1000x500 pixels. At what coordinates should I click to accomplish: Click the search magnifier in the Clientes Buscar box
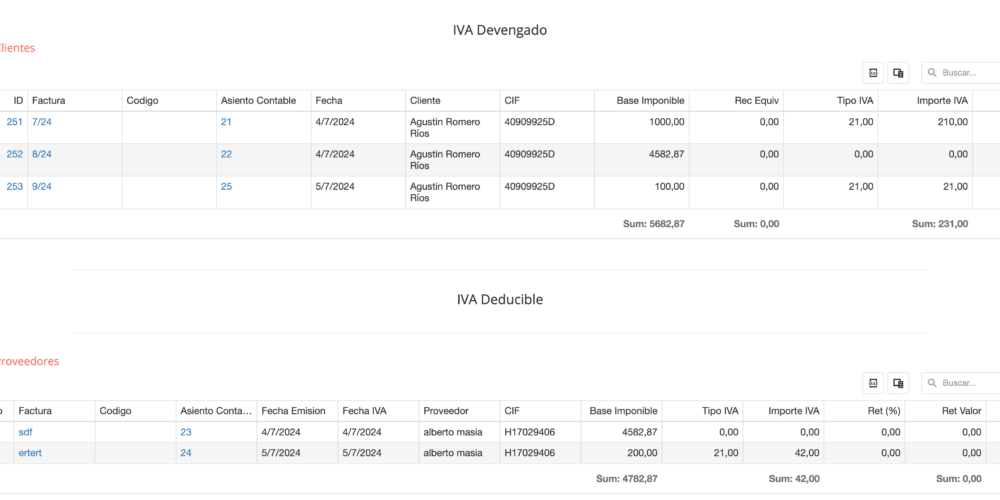933,73
